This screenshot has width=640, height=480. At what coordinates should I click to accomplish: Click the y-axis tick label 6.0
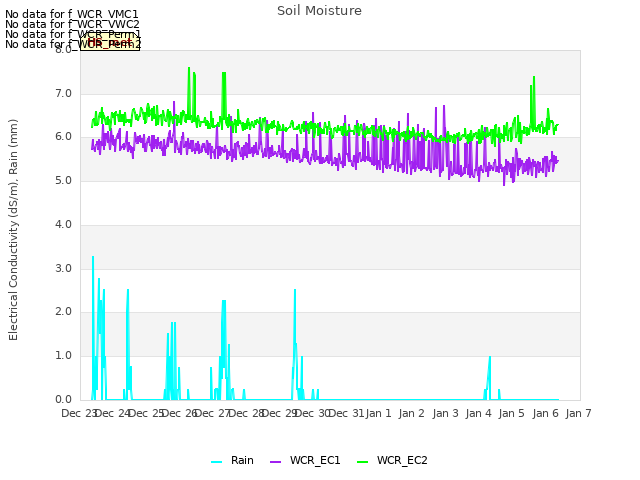[63, 137]
